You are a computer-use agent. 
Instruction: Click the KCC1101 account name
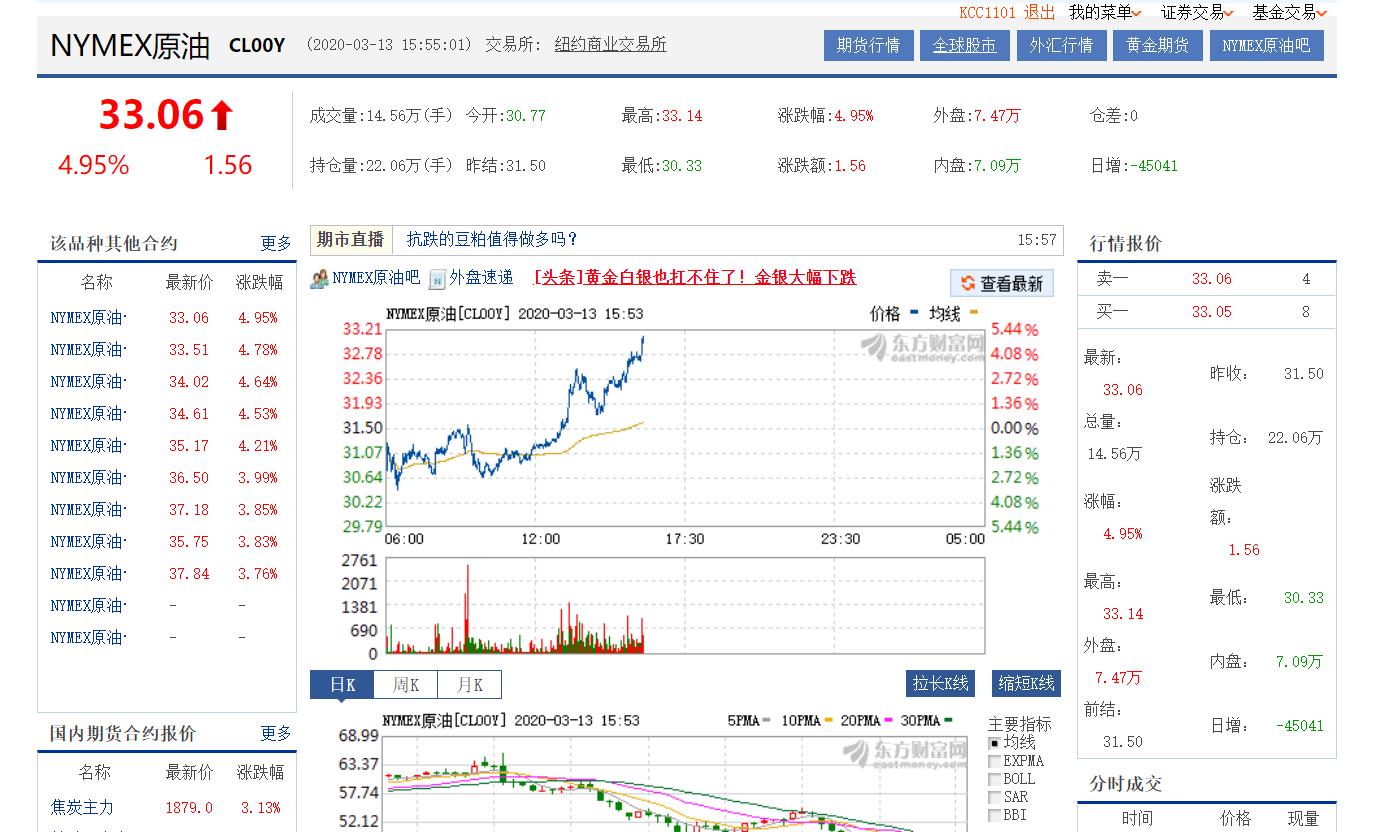tap(987, 12)
